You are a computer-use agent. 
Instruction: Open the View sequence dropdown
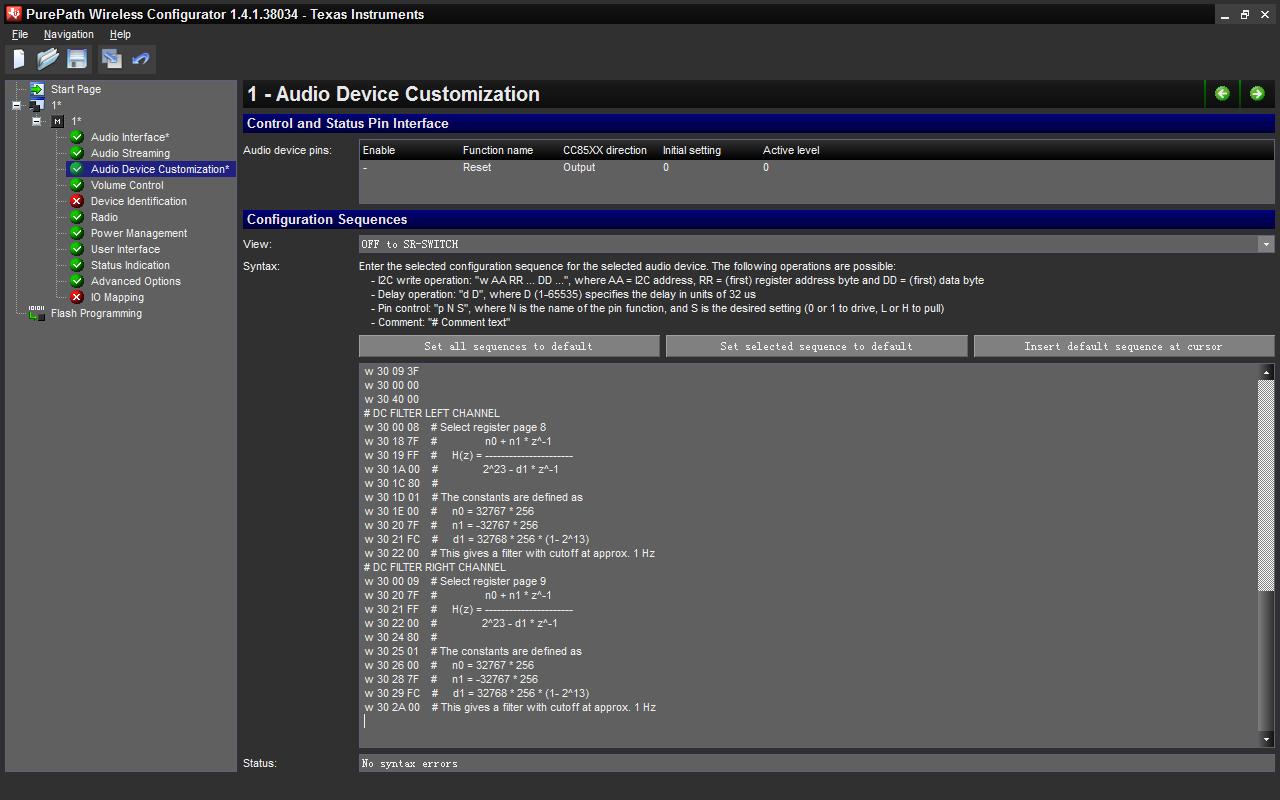[x=1266, y=244]
